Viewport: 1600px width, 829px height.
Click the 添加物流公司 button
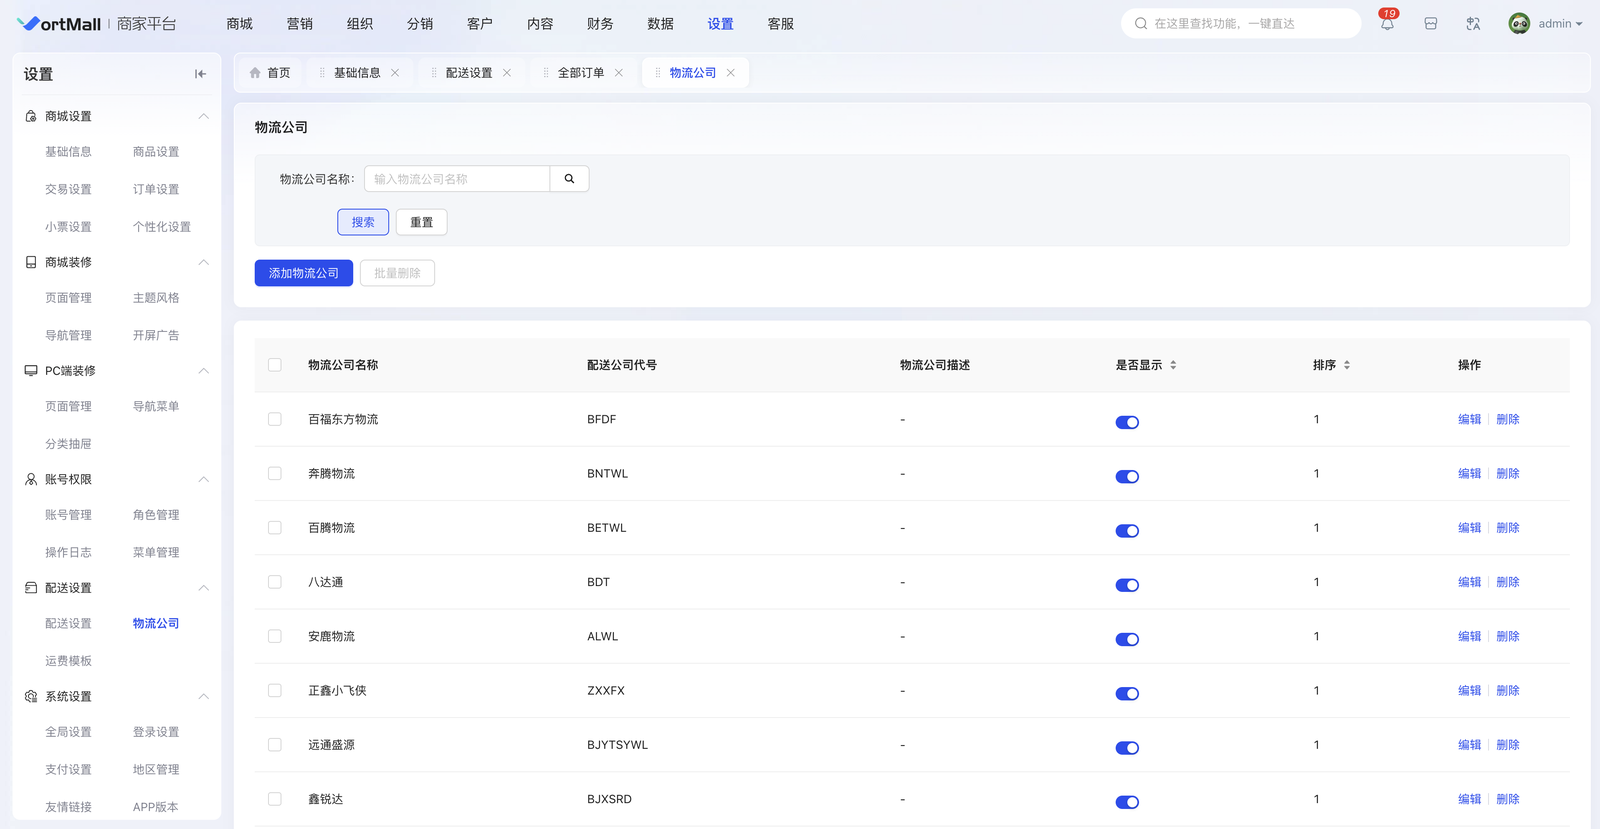(x=304, y=273)
